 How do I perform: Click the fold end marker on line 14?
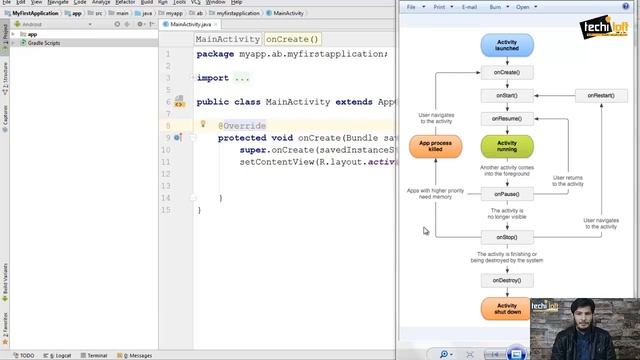(193, 198)
